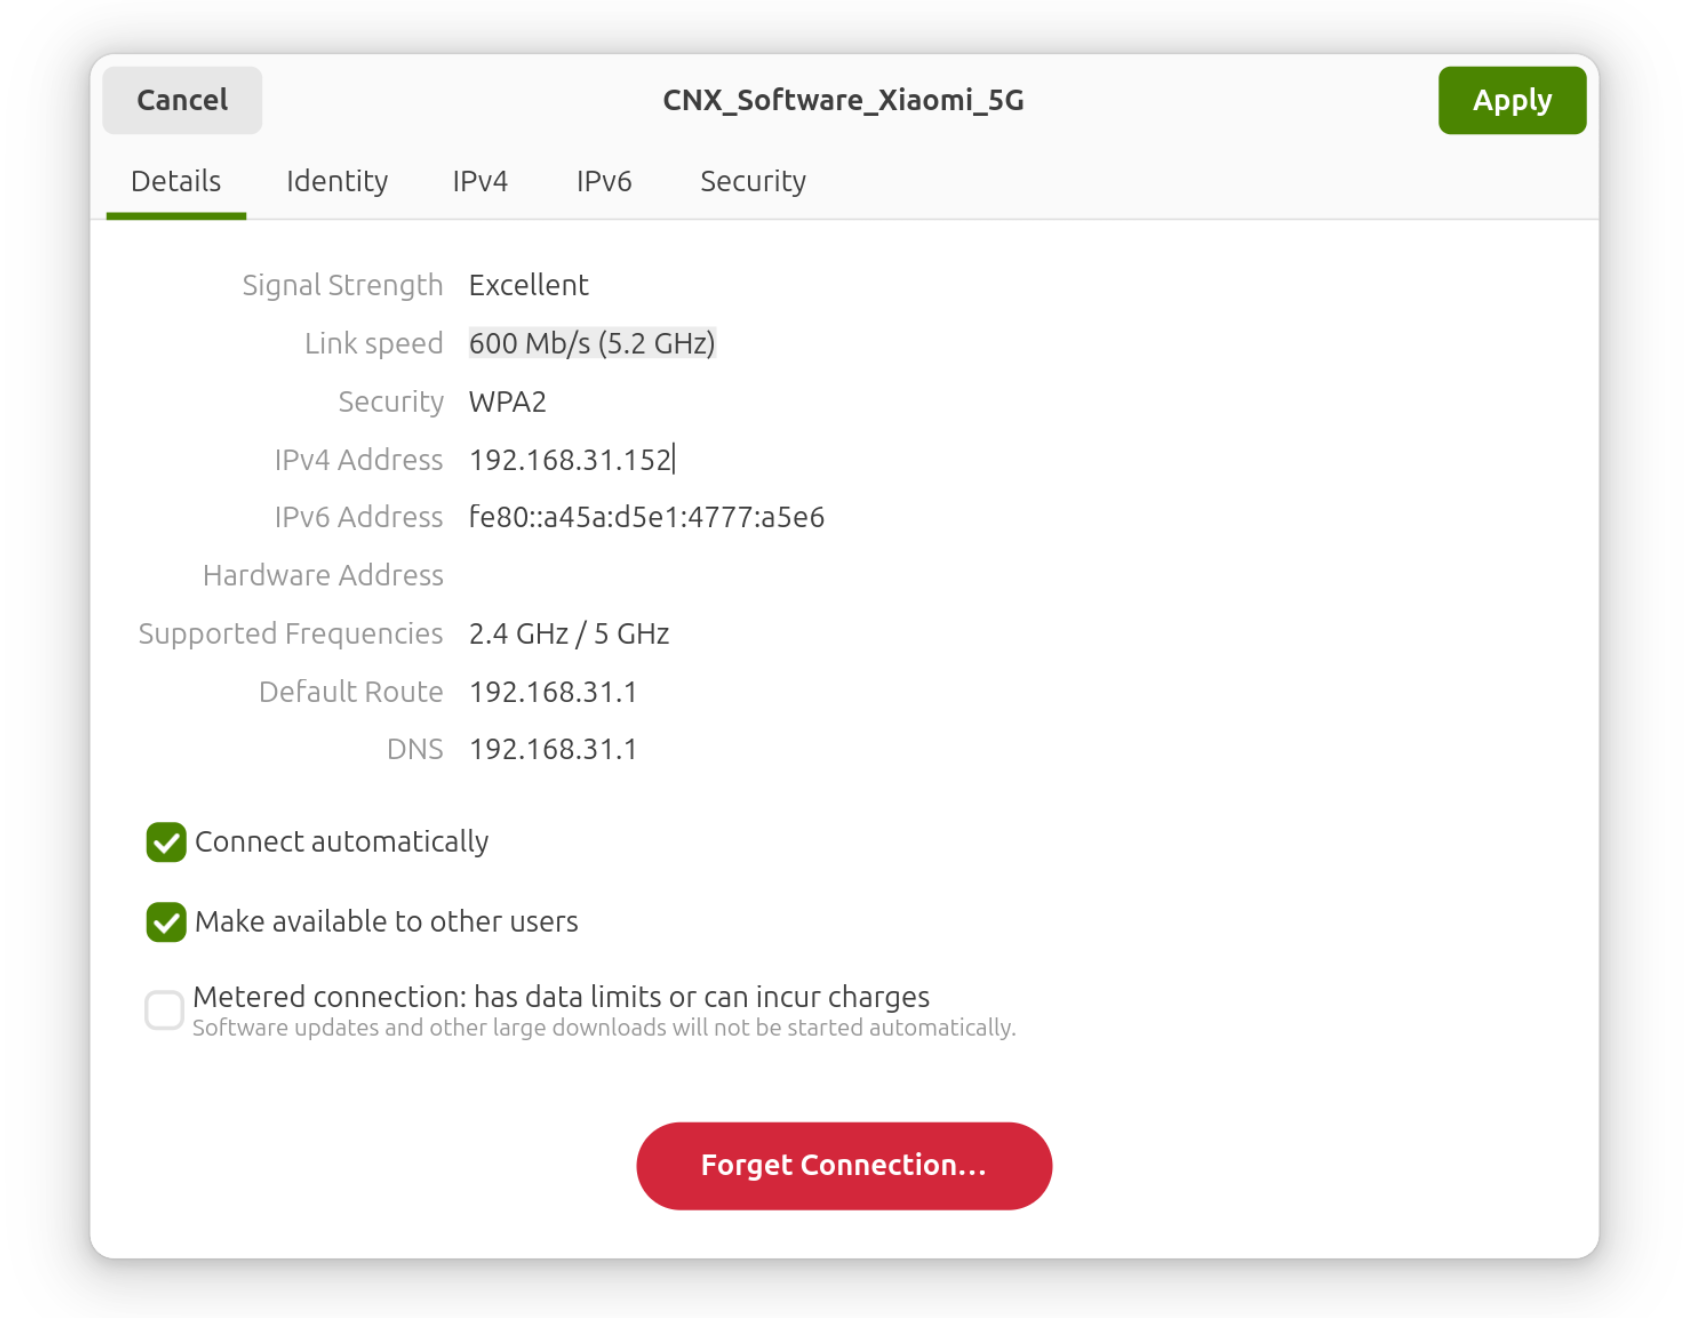Click the IPv4 address 192.168.31.152

[x=570, y=460]
